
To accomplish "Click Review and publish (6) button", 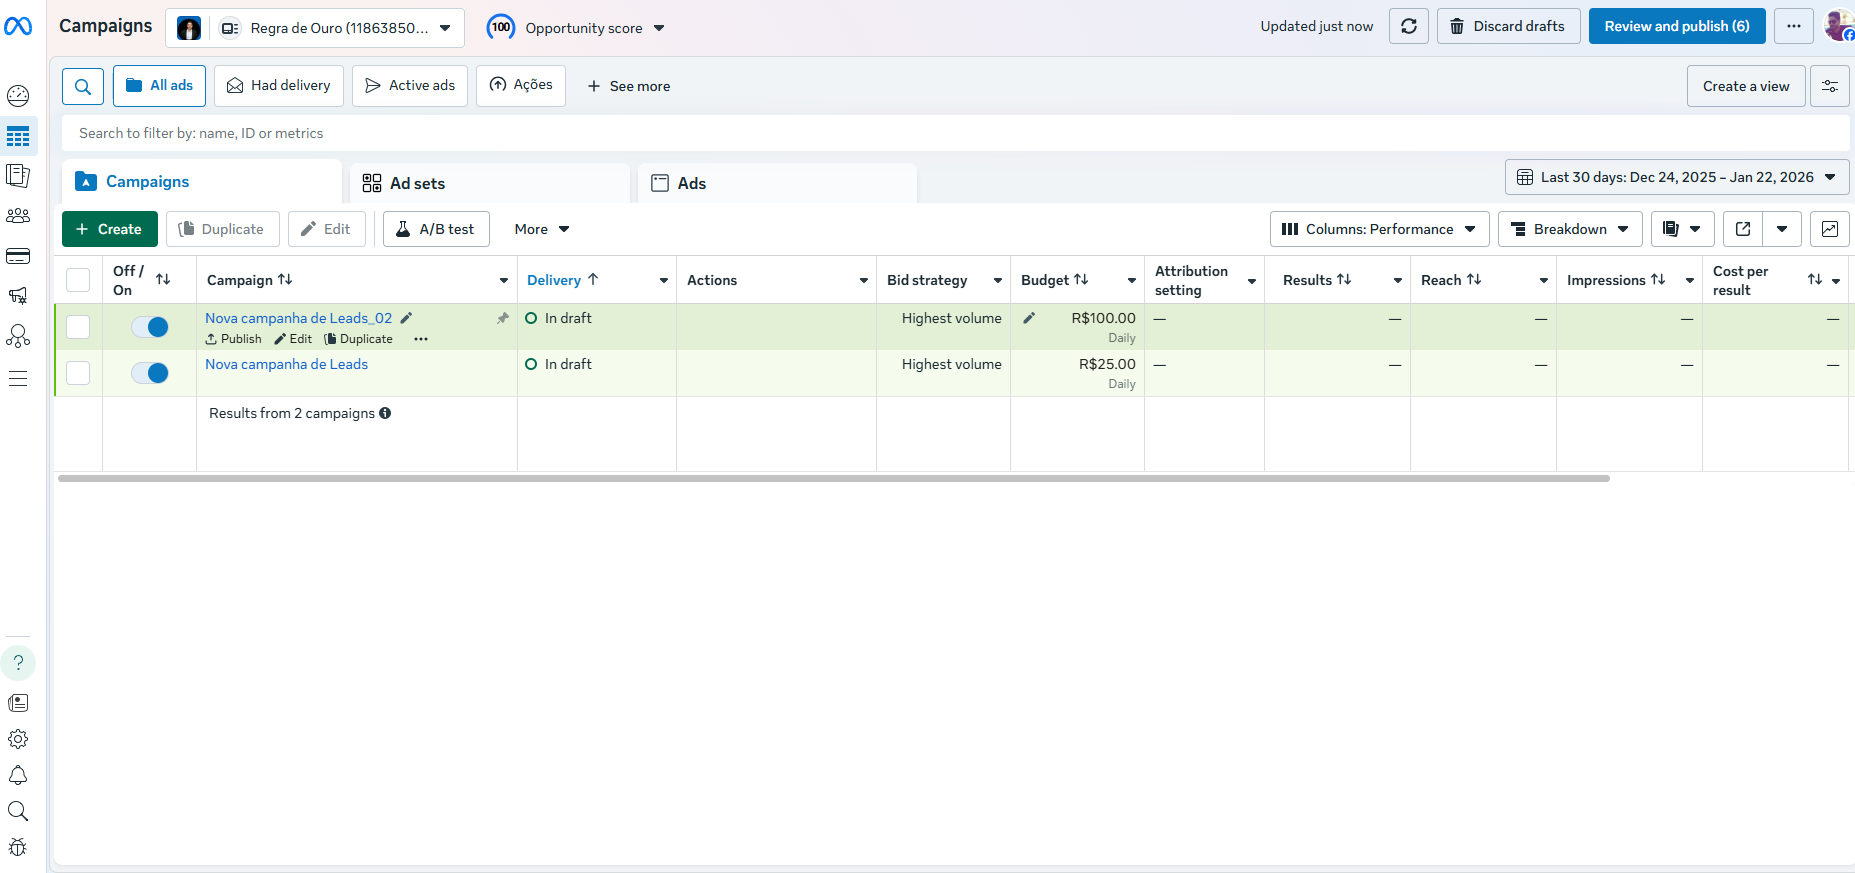I will pyautogui.click(x=1676, y=26).
